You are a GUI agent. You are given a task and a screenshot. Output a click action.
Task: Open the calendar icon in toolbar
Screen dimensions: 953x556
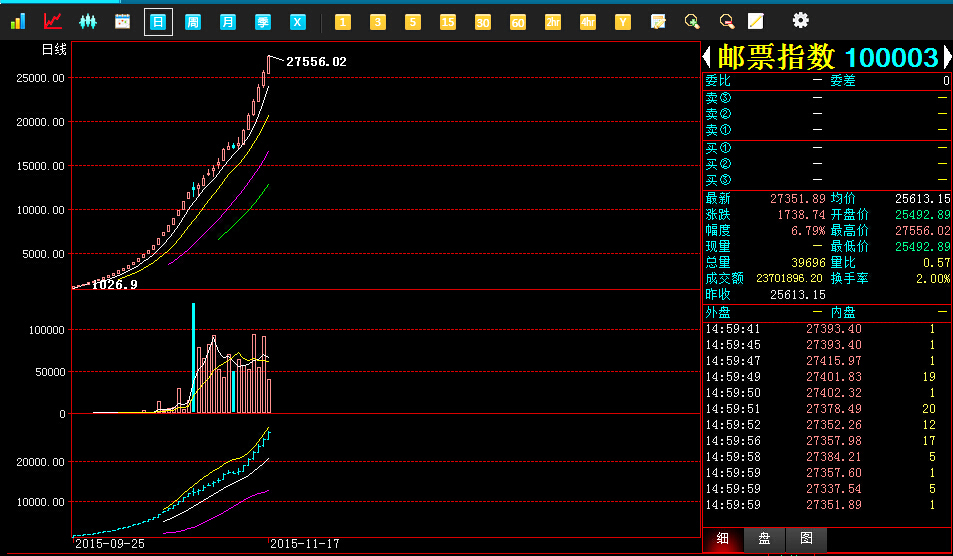tap(123, 21)
